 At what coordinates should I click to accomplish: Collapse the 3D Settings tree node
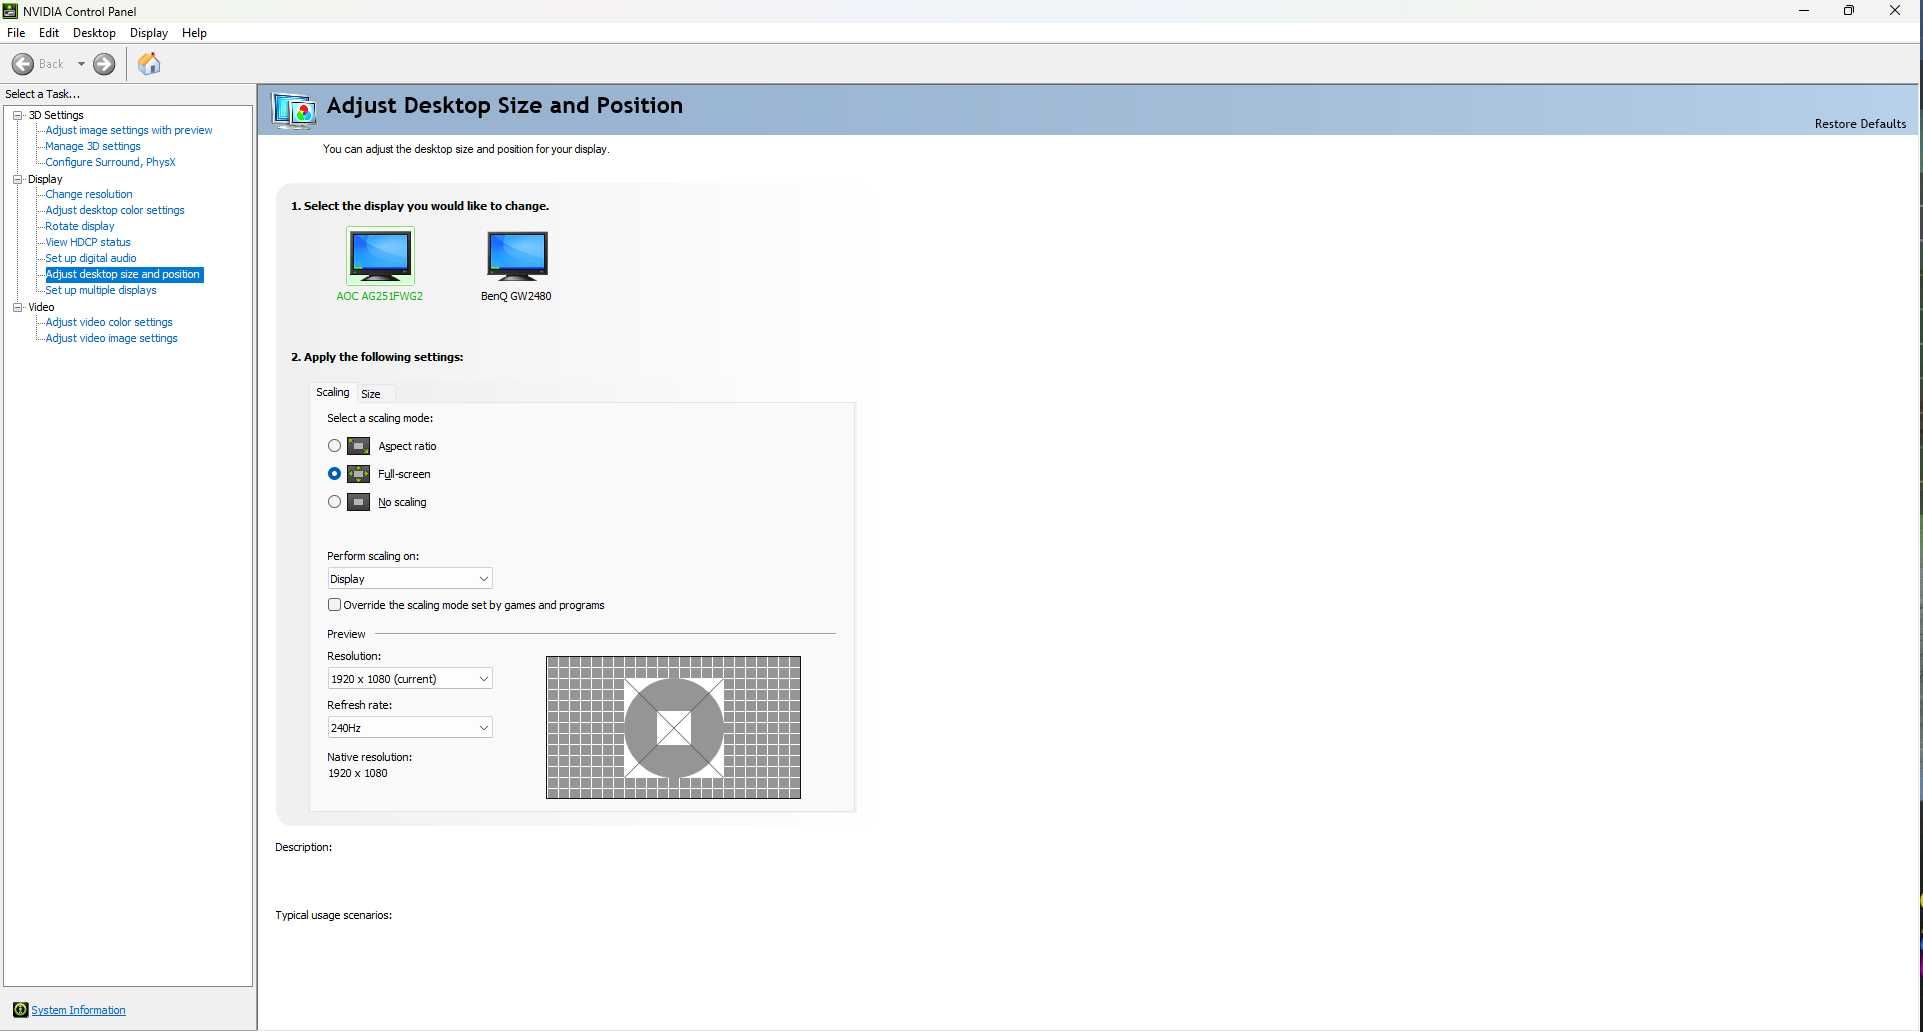[18, 115]
